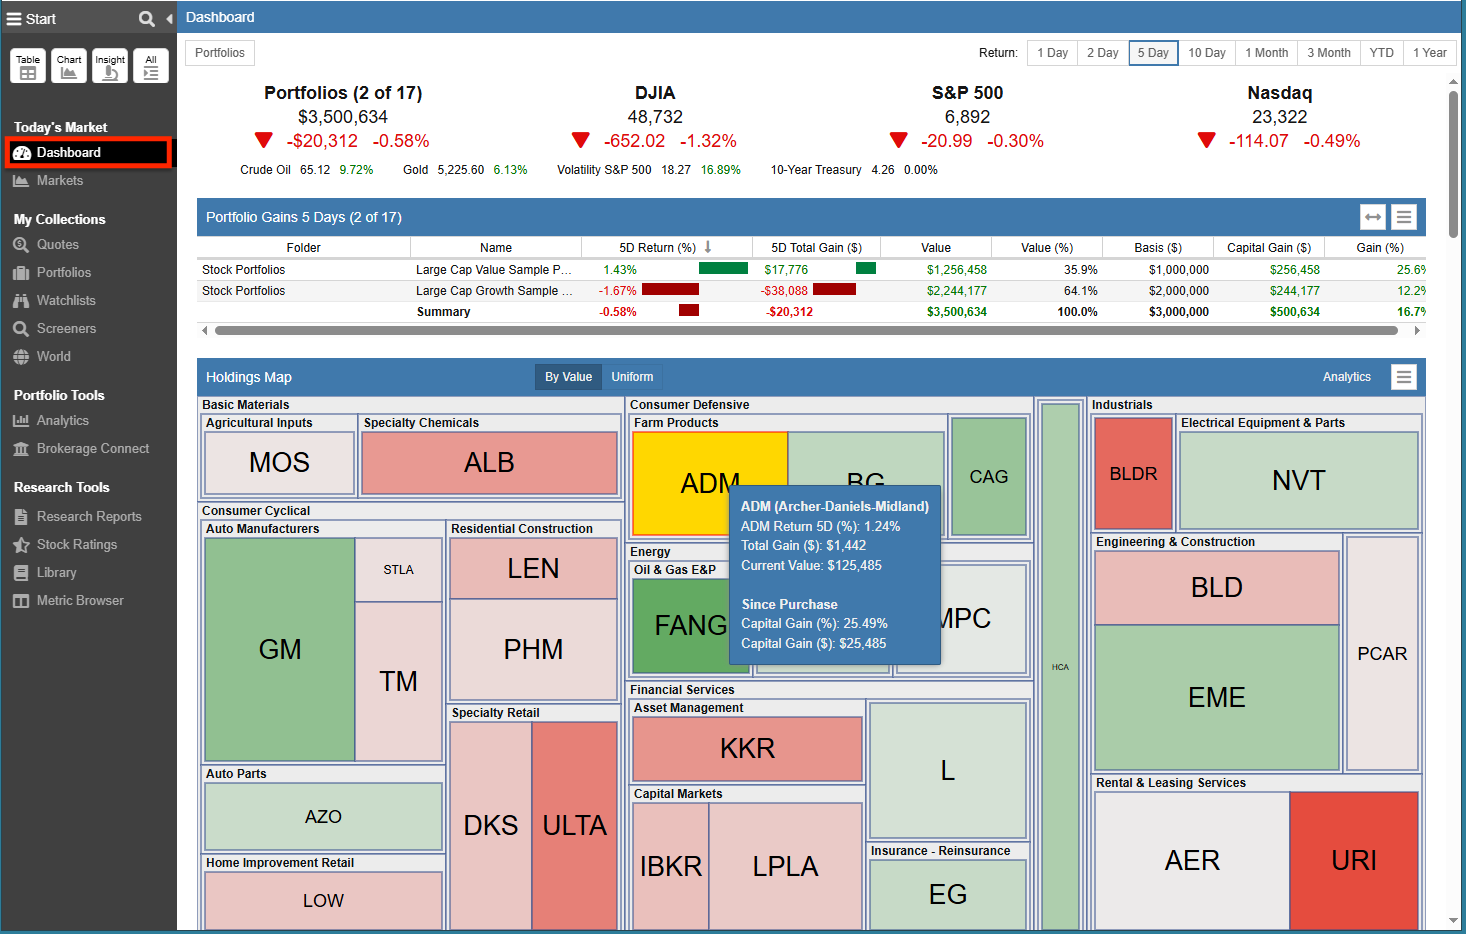
Task: Open Watchlists in the sidebar
Action: 66,301
